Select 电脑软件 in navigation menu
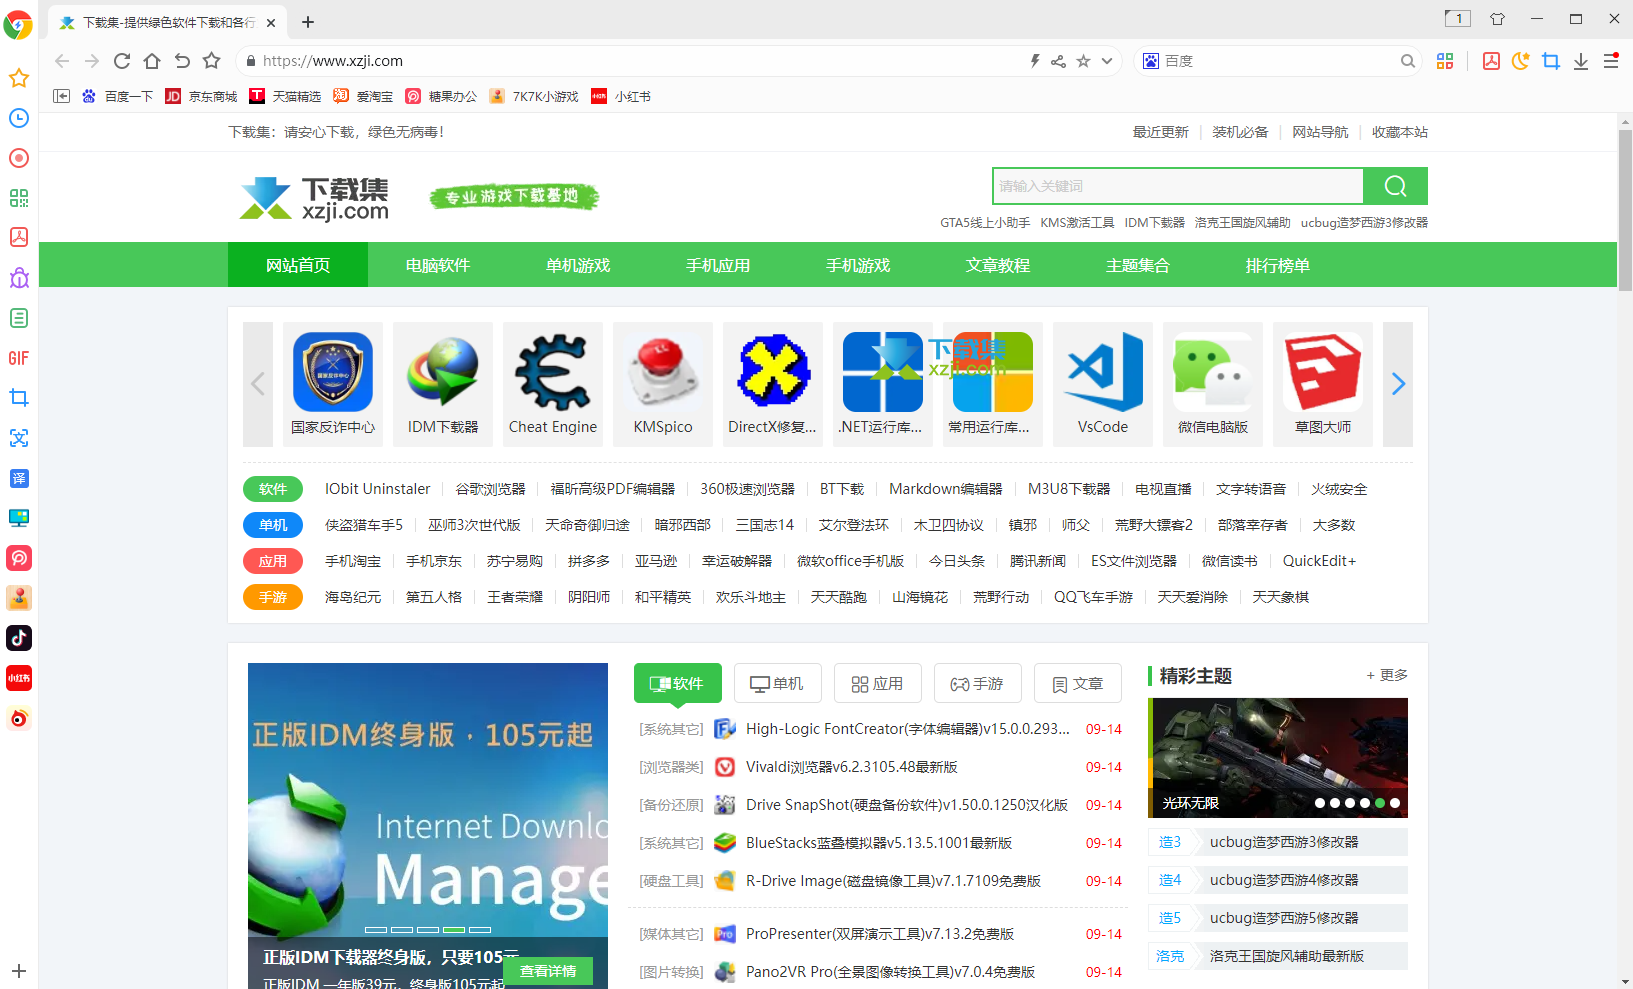1633x989 pixels. [x=438, y=265]
